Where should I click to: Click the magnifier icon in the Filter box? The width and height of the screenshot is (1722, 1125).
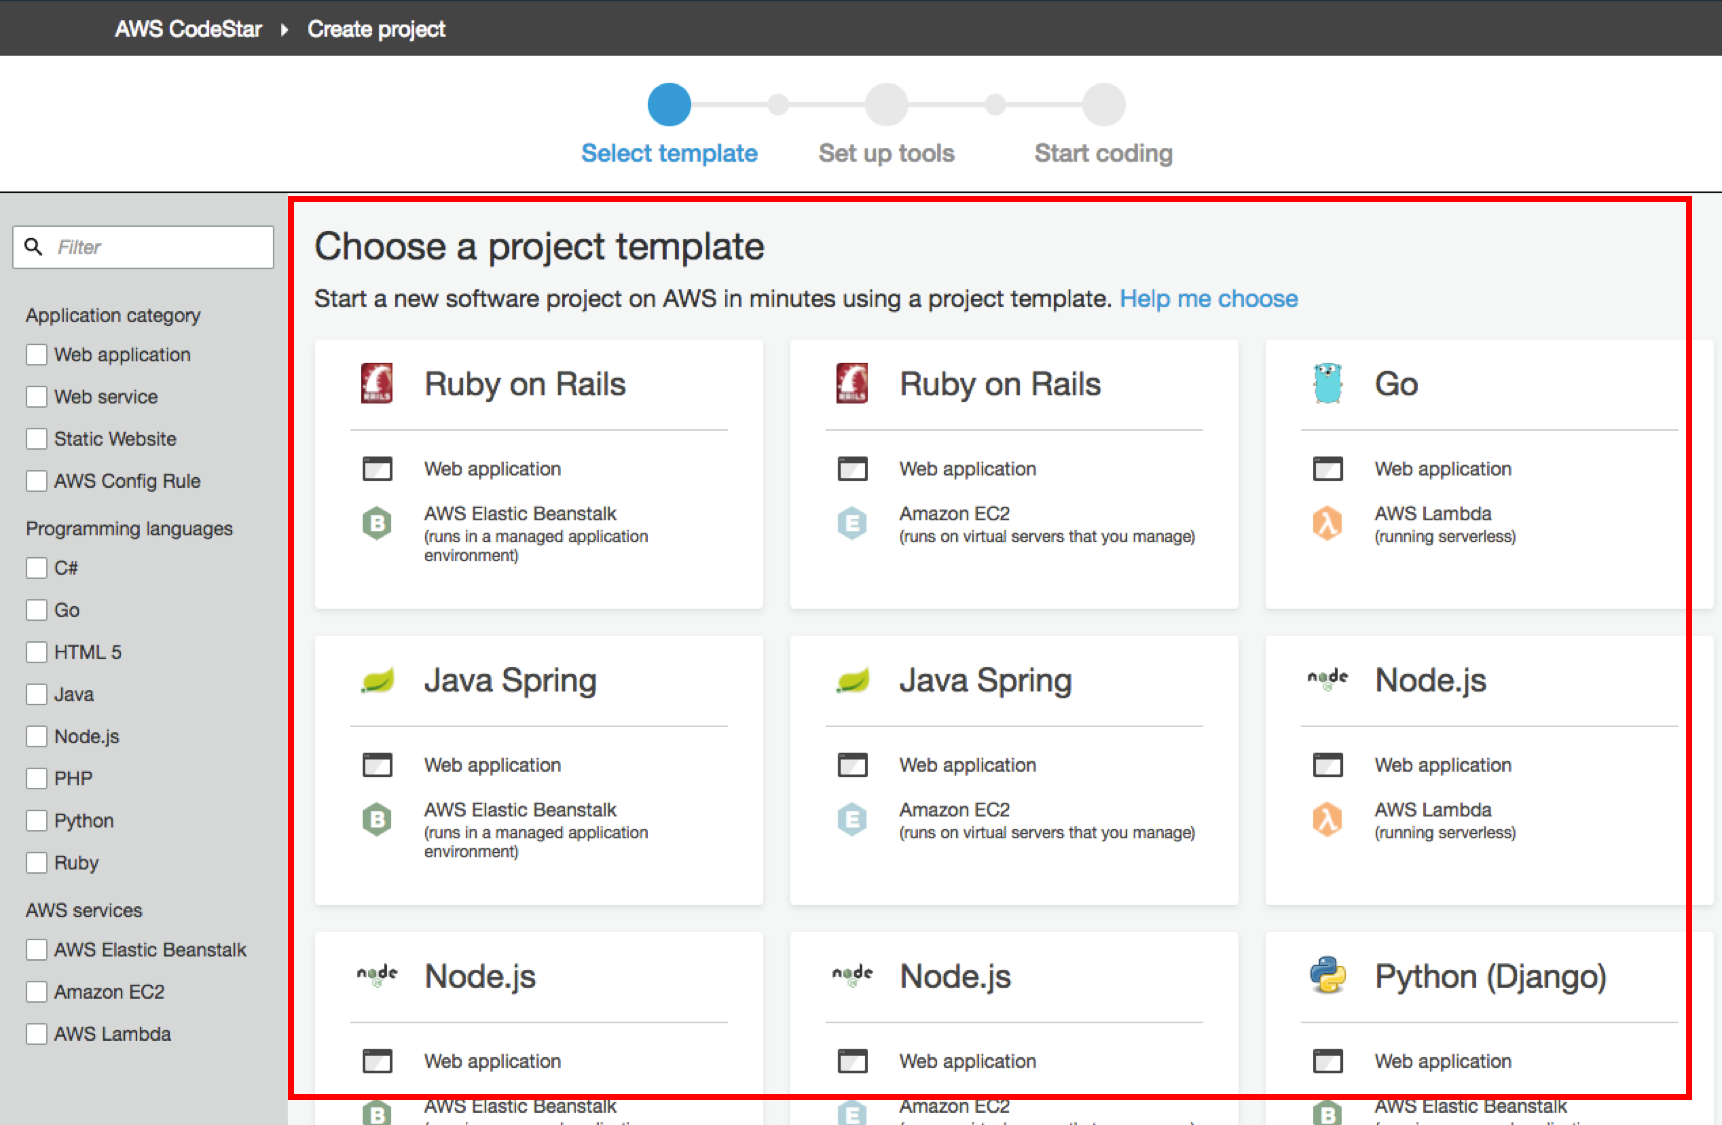34,247
